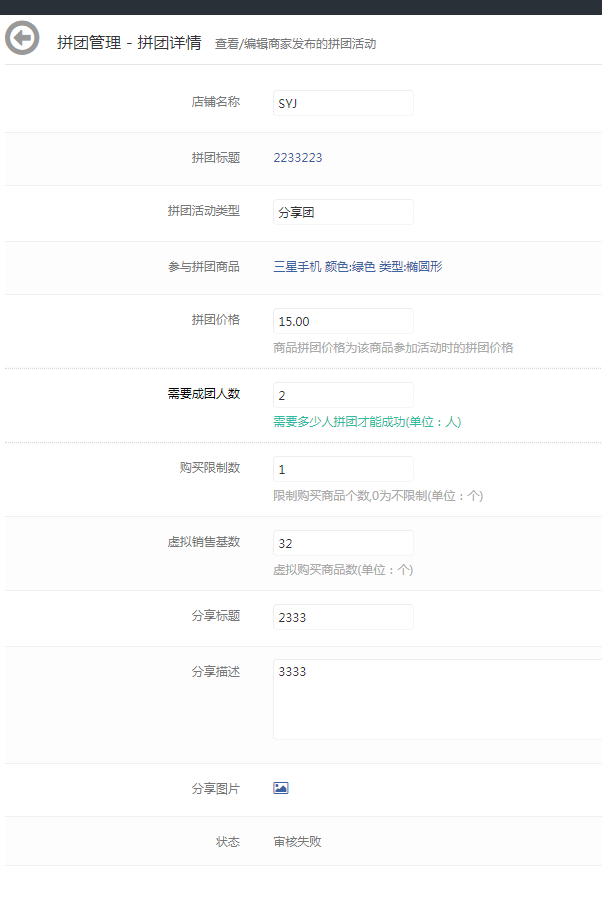Click the group title value 2233223

tap(298, 157)
